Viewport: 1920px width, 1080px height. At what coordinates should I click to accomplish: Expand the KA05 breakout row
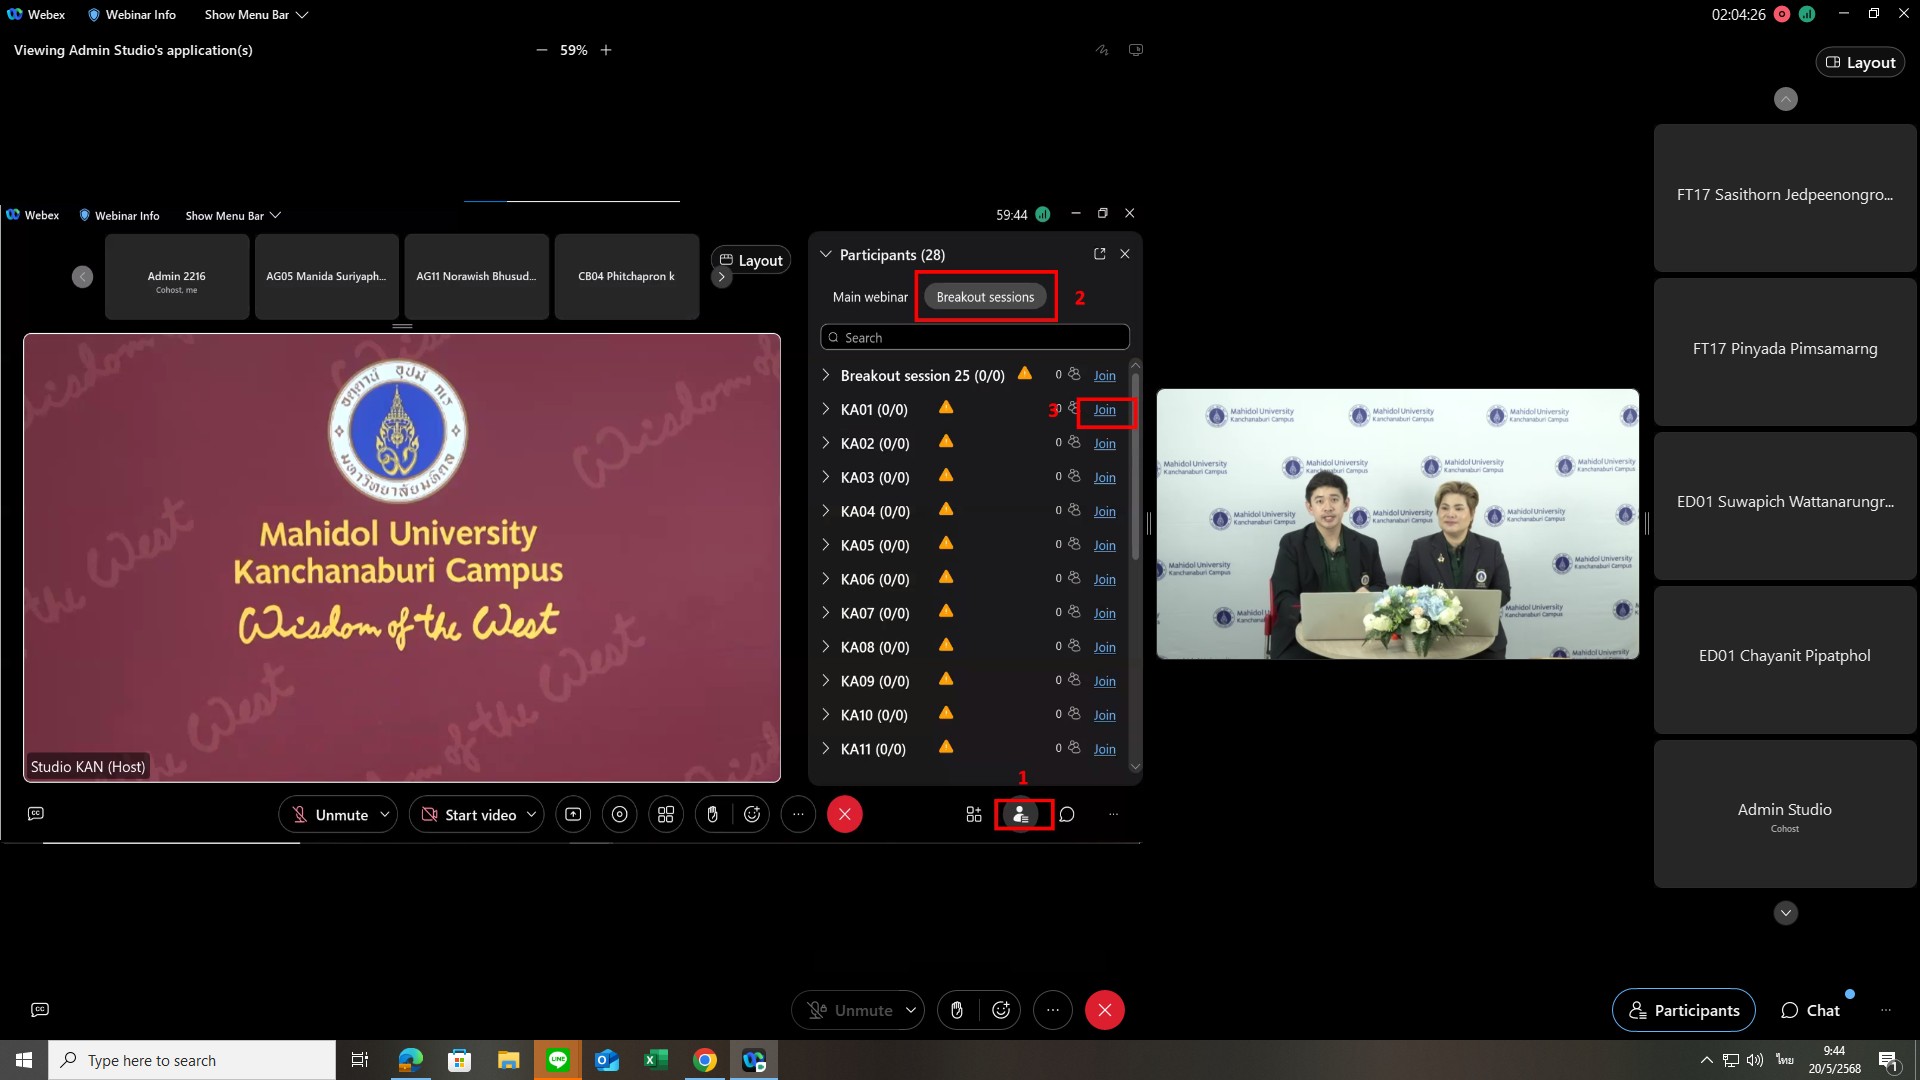coord(826,545)
